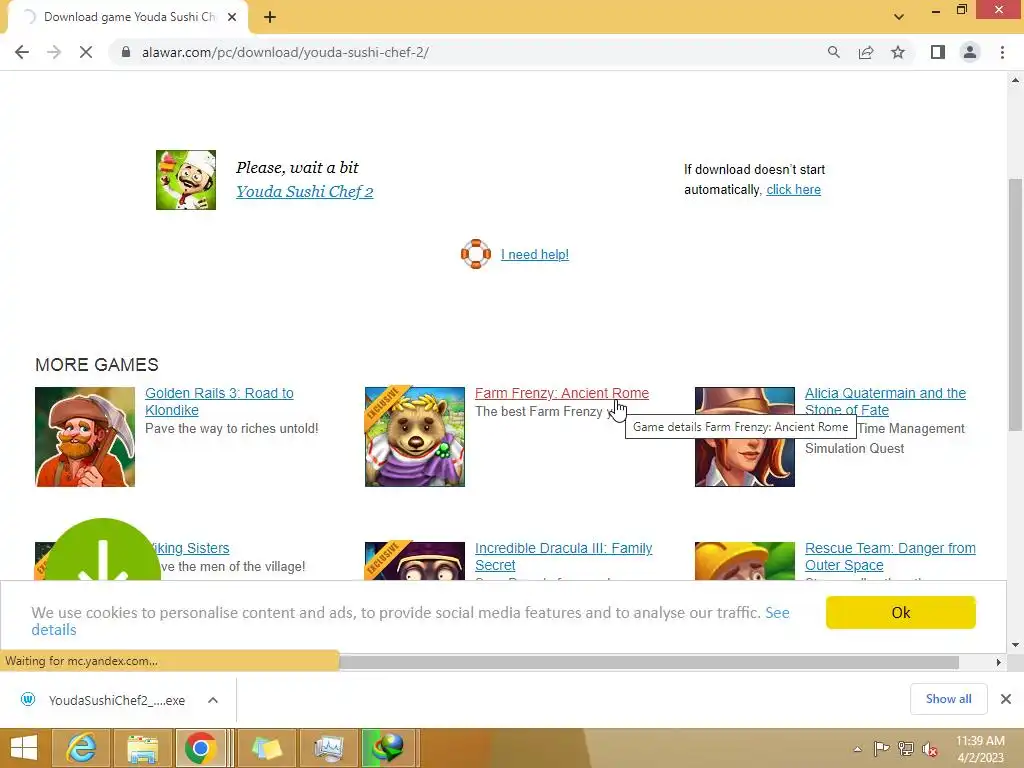Open the side panel icon

click(x=938, y=52)
